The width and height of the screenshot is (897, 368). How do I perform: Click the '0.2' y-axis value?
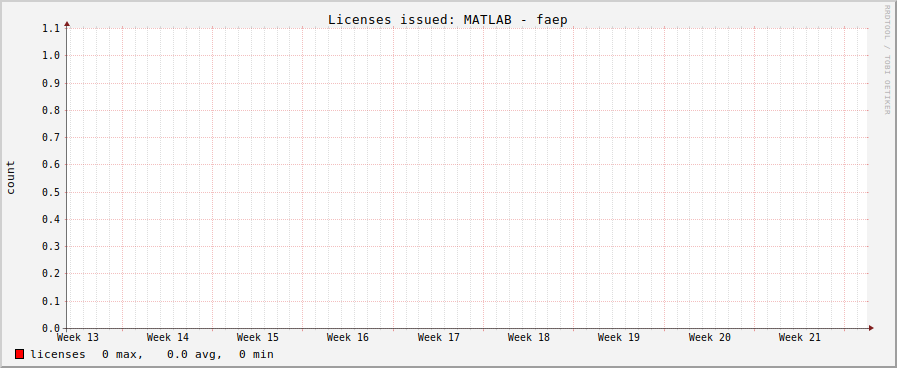click(51, 274)
